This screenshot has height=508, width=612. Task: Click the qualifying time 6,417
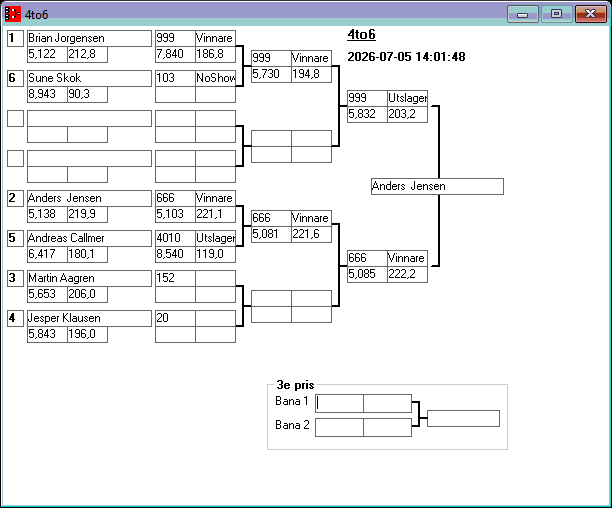(47, 254)
